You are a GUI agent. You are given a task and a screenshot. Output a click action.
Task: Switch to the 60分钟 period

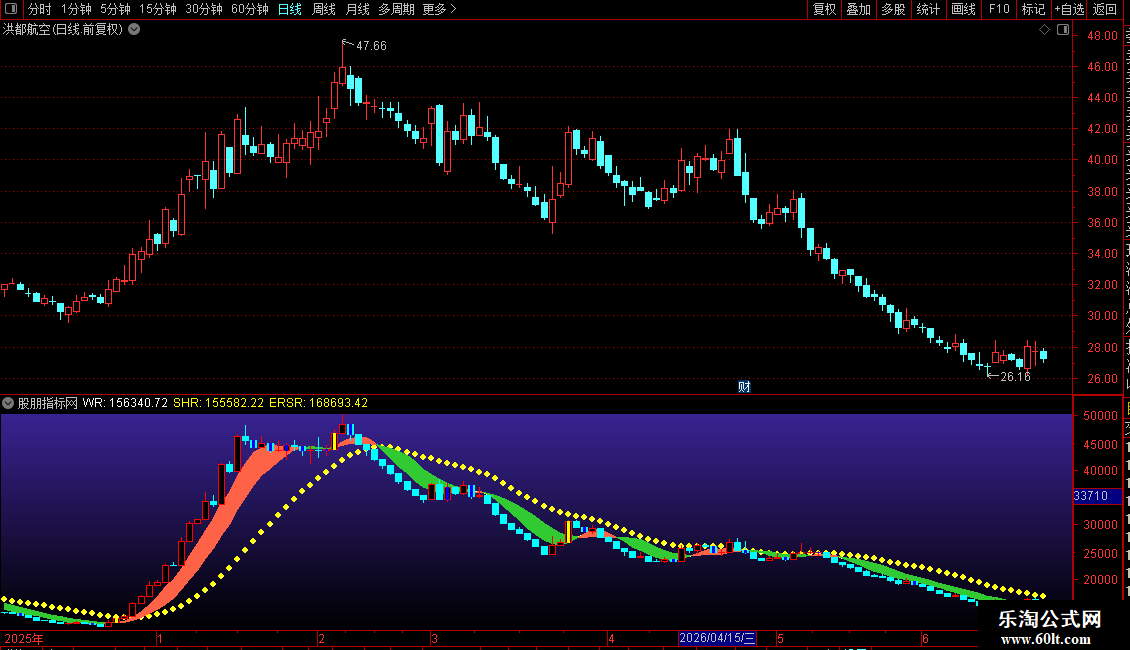250,9
